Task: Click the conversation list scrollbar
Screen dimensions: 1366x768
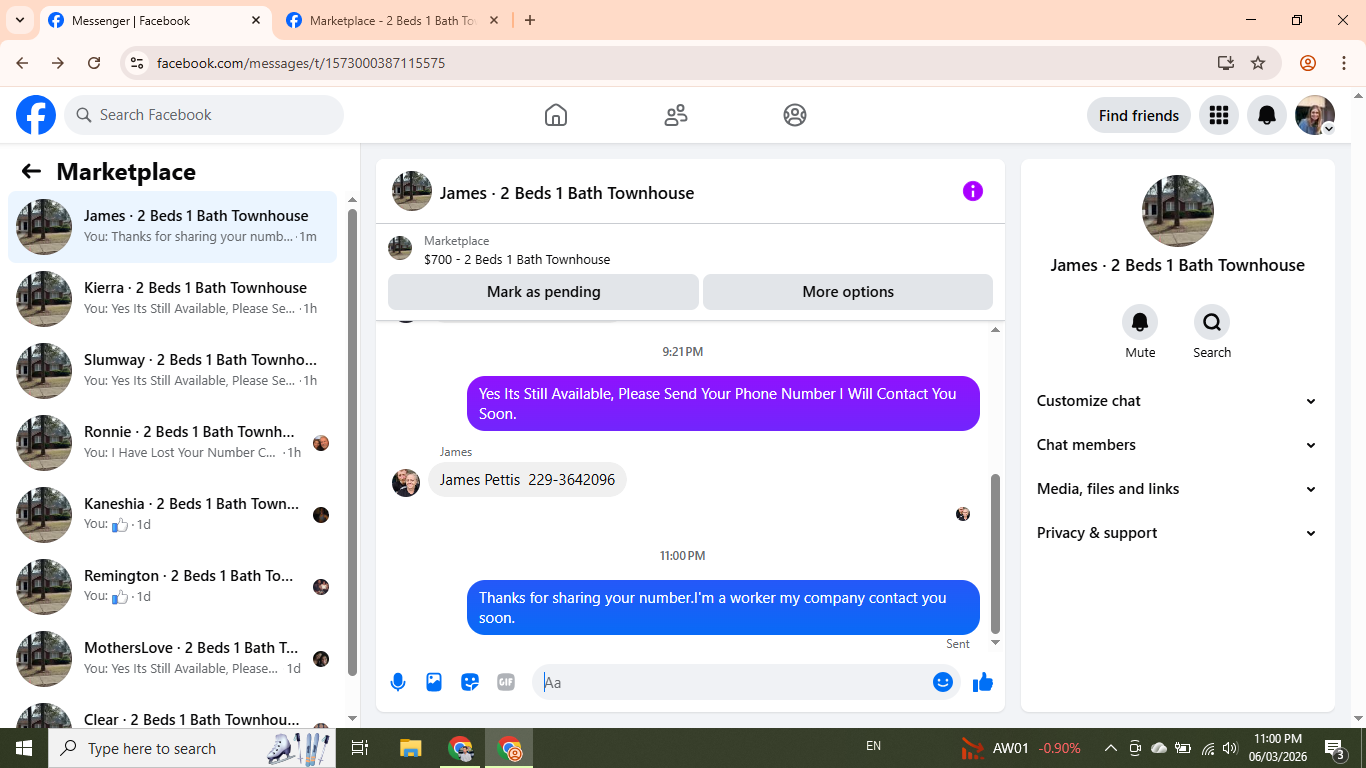Action: 352,444
